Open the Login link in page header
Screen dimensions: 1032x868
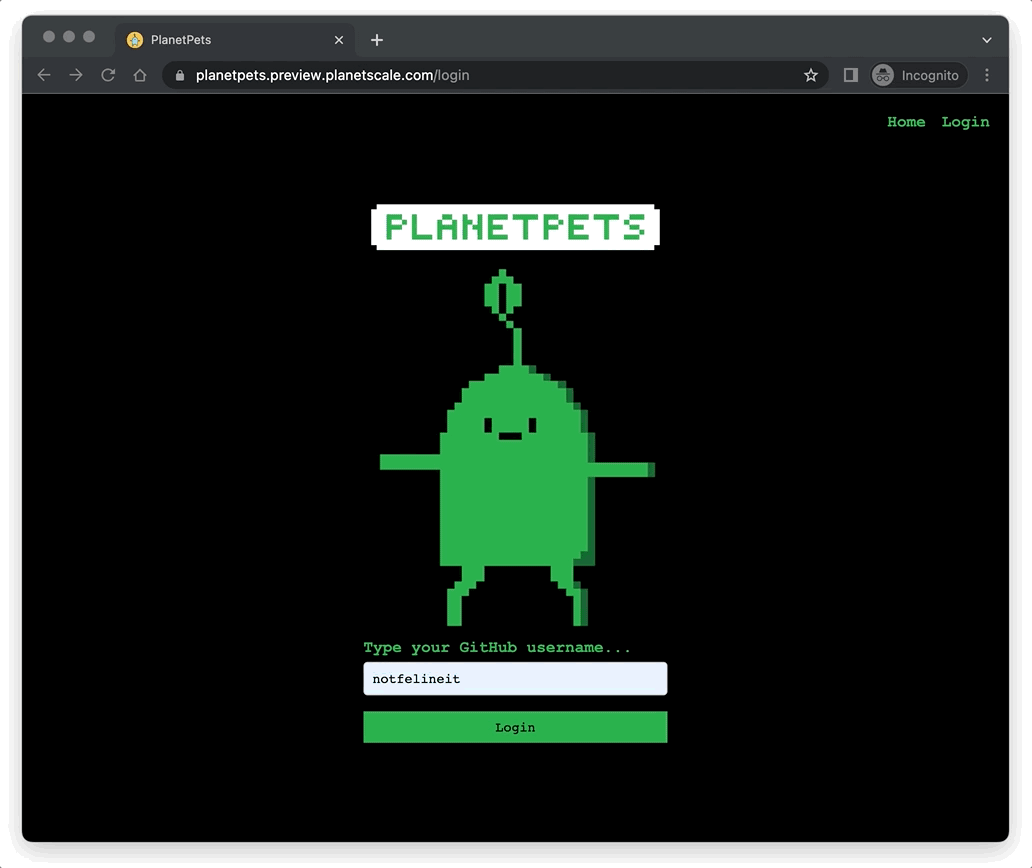[965, 122]
